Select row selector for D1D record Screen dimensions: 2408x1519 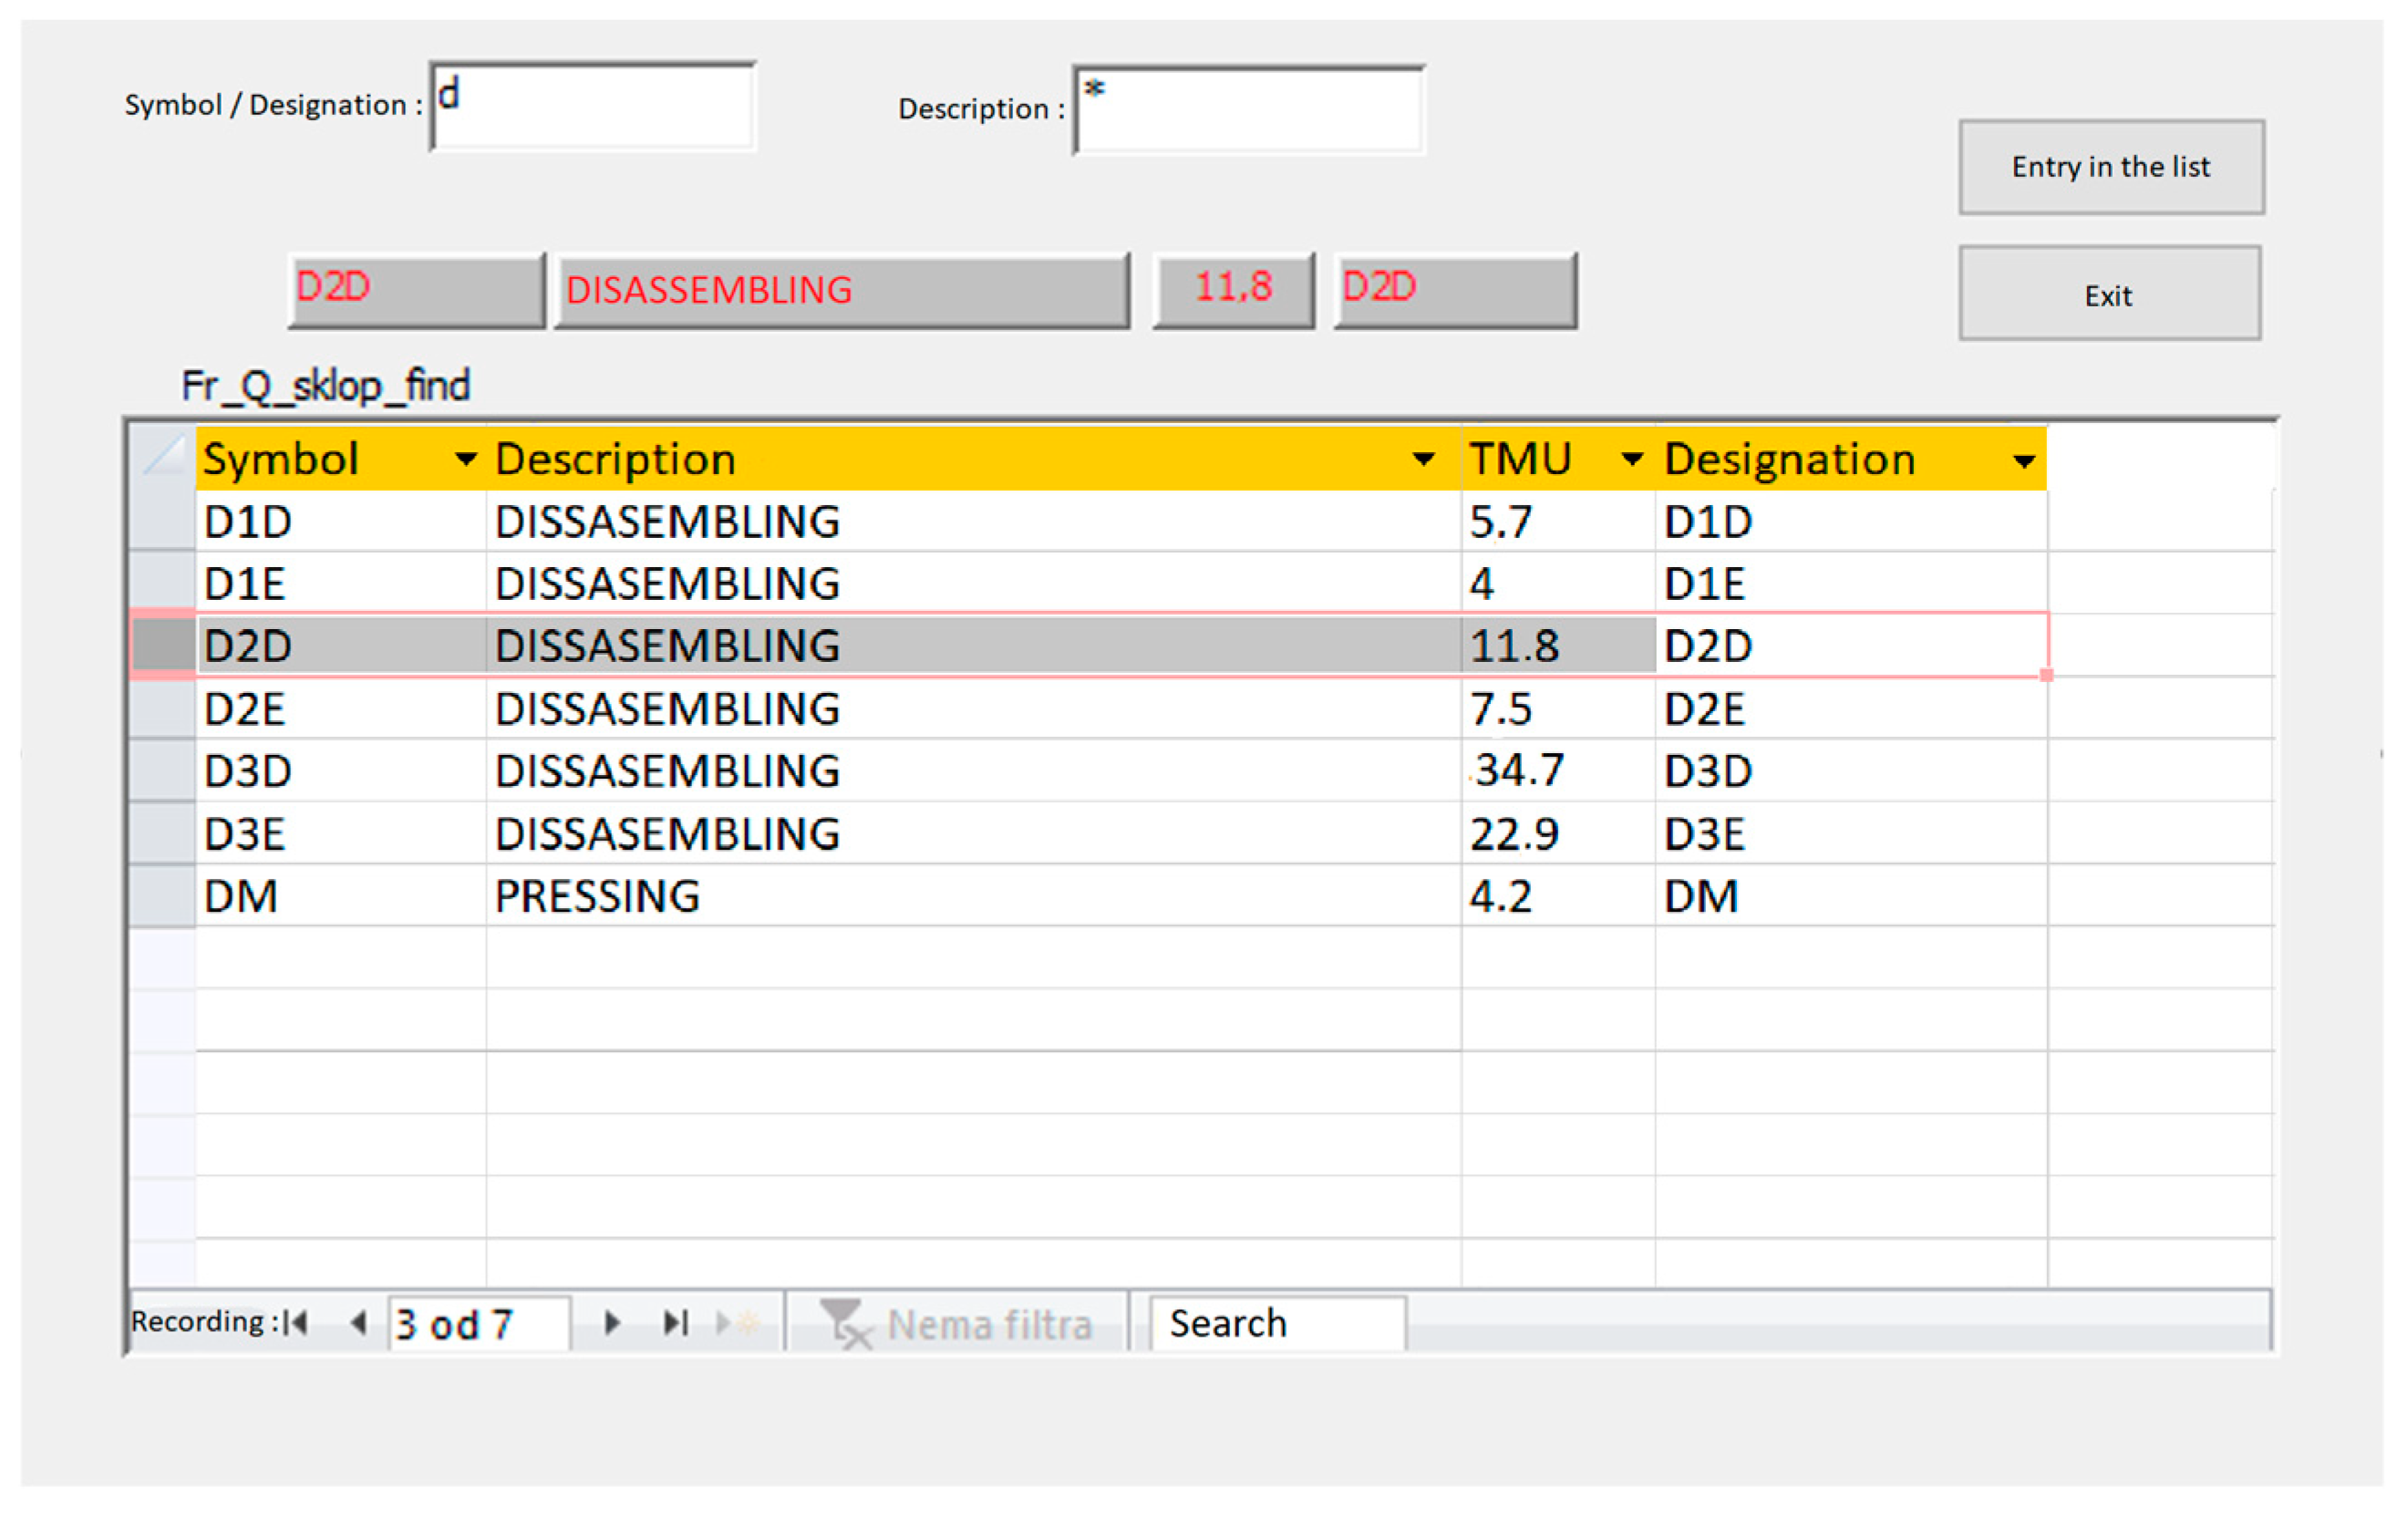pos(163,521)
